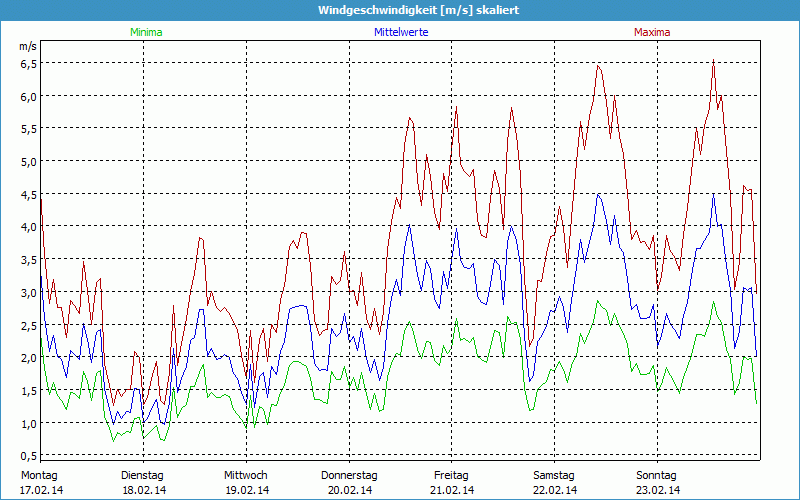Click the 3,0 y-axis value

click(x=29, y=292)
